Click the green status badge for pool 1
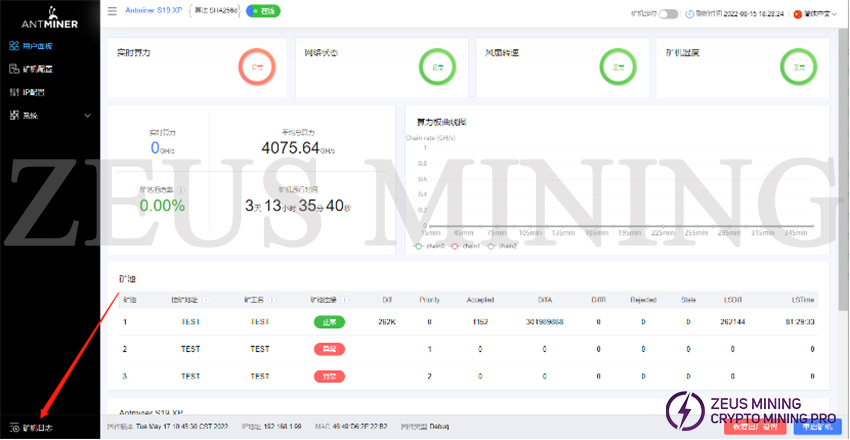 pyautogui.click(x=329, y=322)
